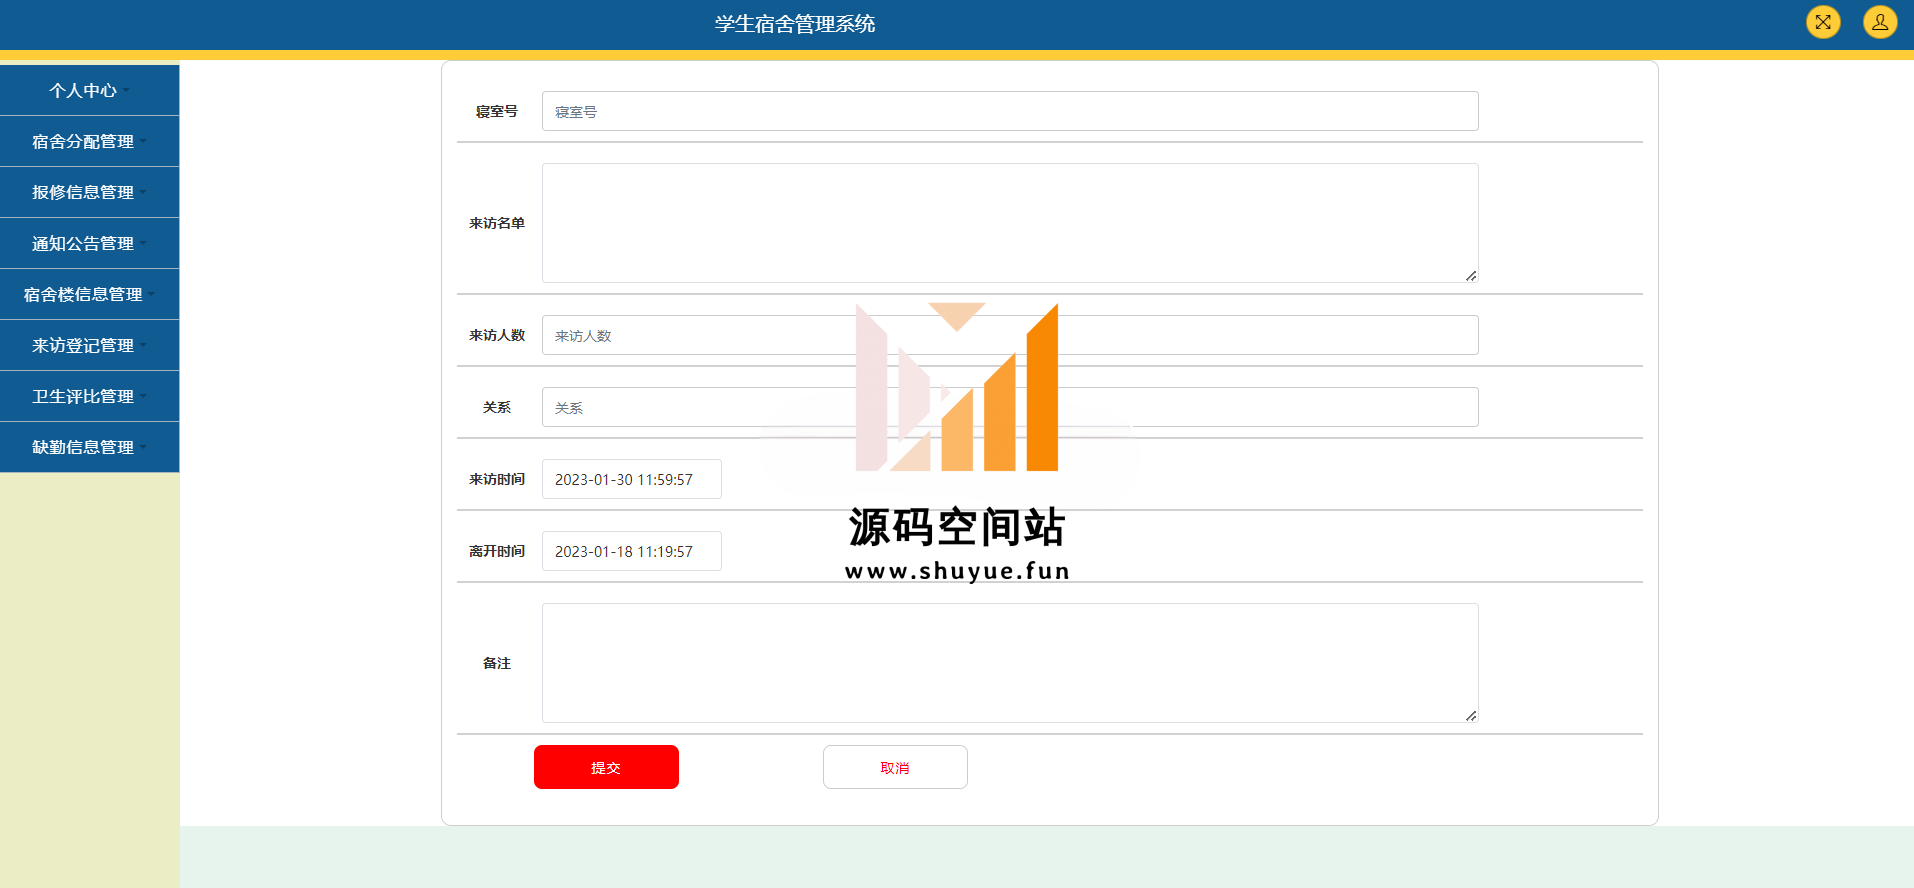Image resolution: width=1914 pixels, height=888 pixels.
Task: Click the 备注 text area resize handle
Action: (1471, 716)
